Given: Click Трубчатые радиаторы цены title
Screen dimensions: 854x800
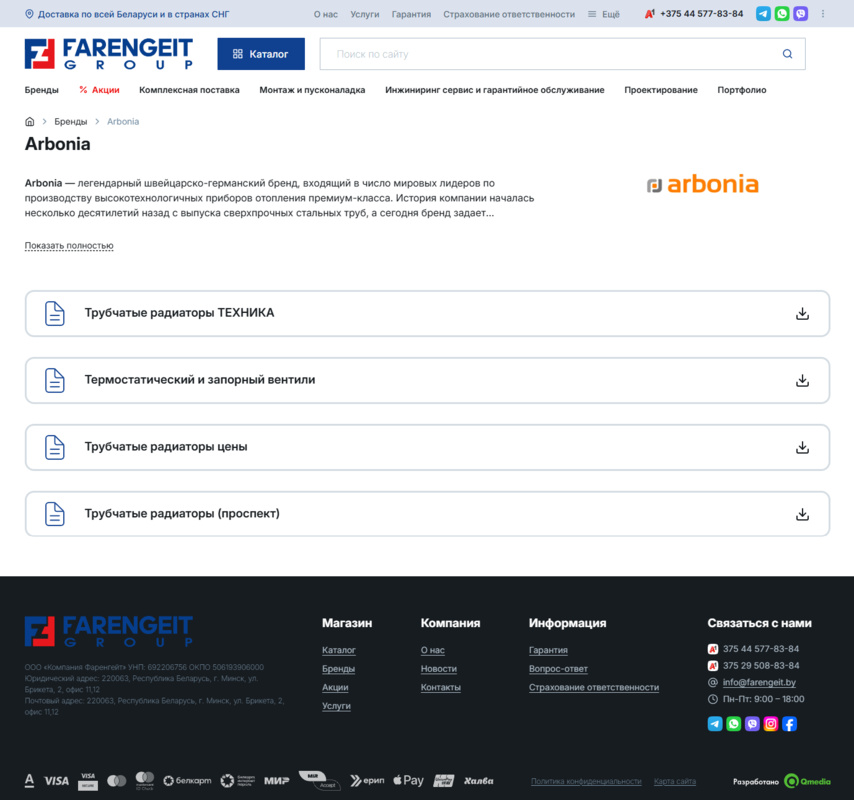Looking at the screenshot, I should 166,447.
